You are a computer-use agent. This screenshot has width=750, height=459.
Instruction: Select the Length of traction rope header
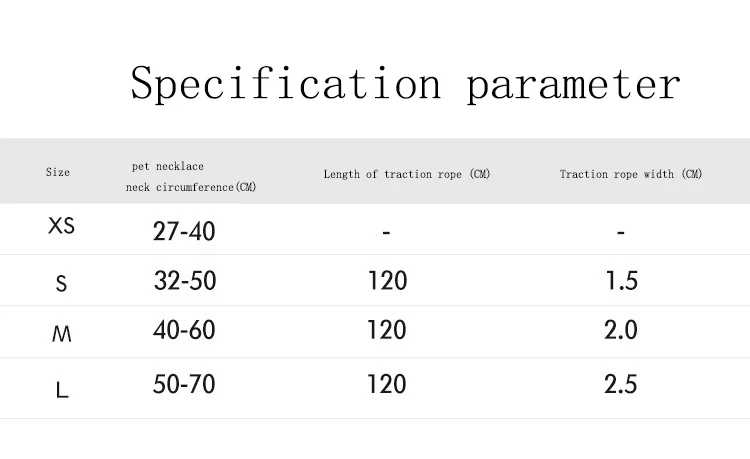[x=407, y=174]
